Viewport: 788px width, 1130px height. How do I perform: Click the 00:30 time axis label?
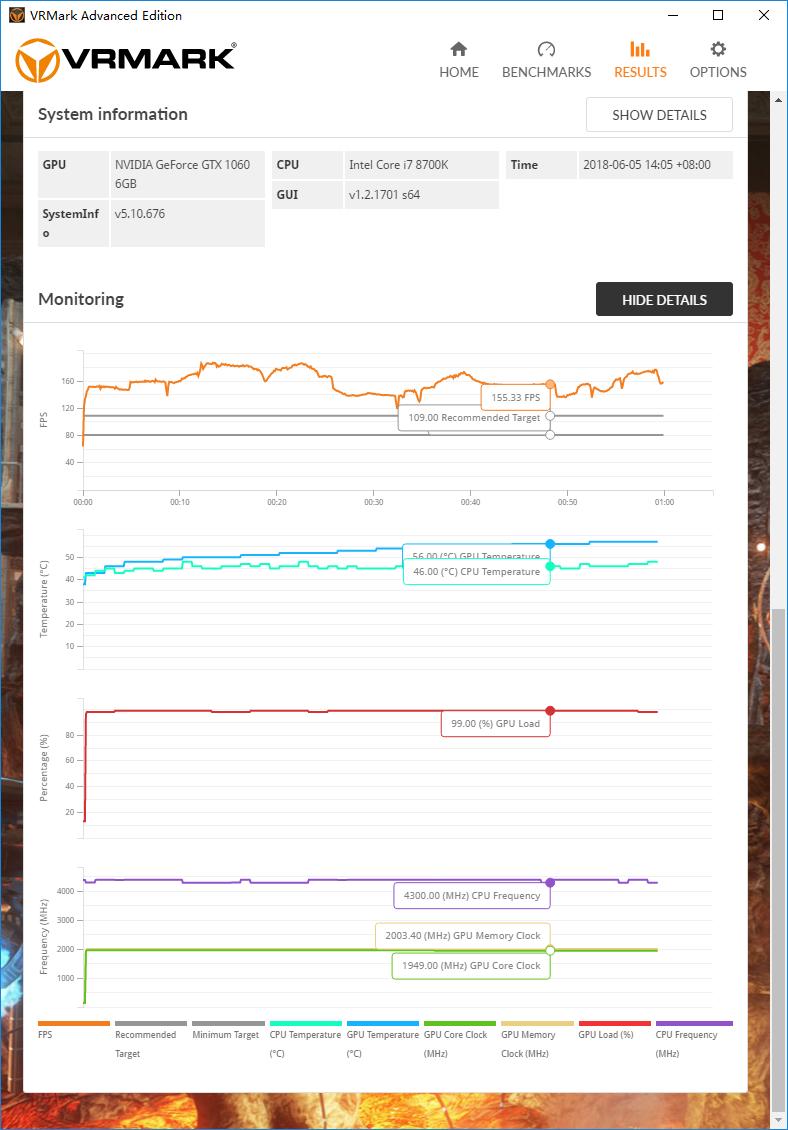(x=373, y=502)
